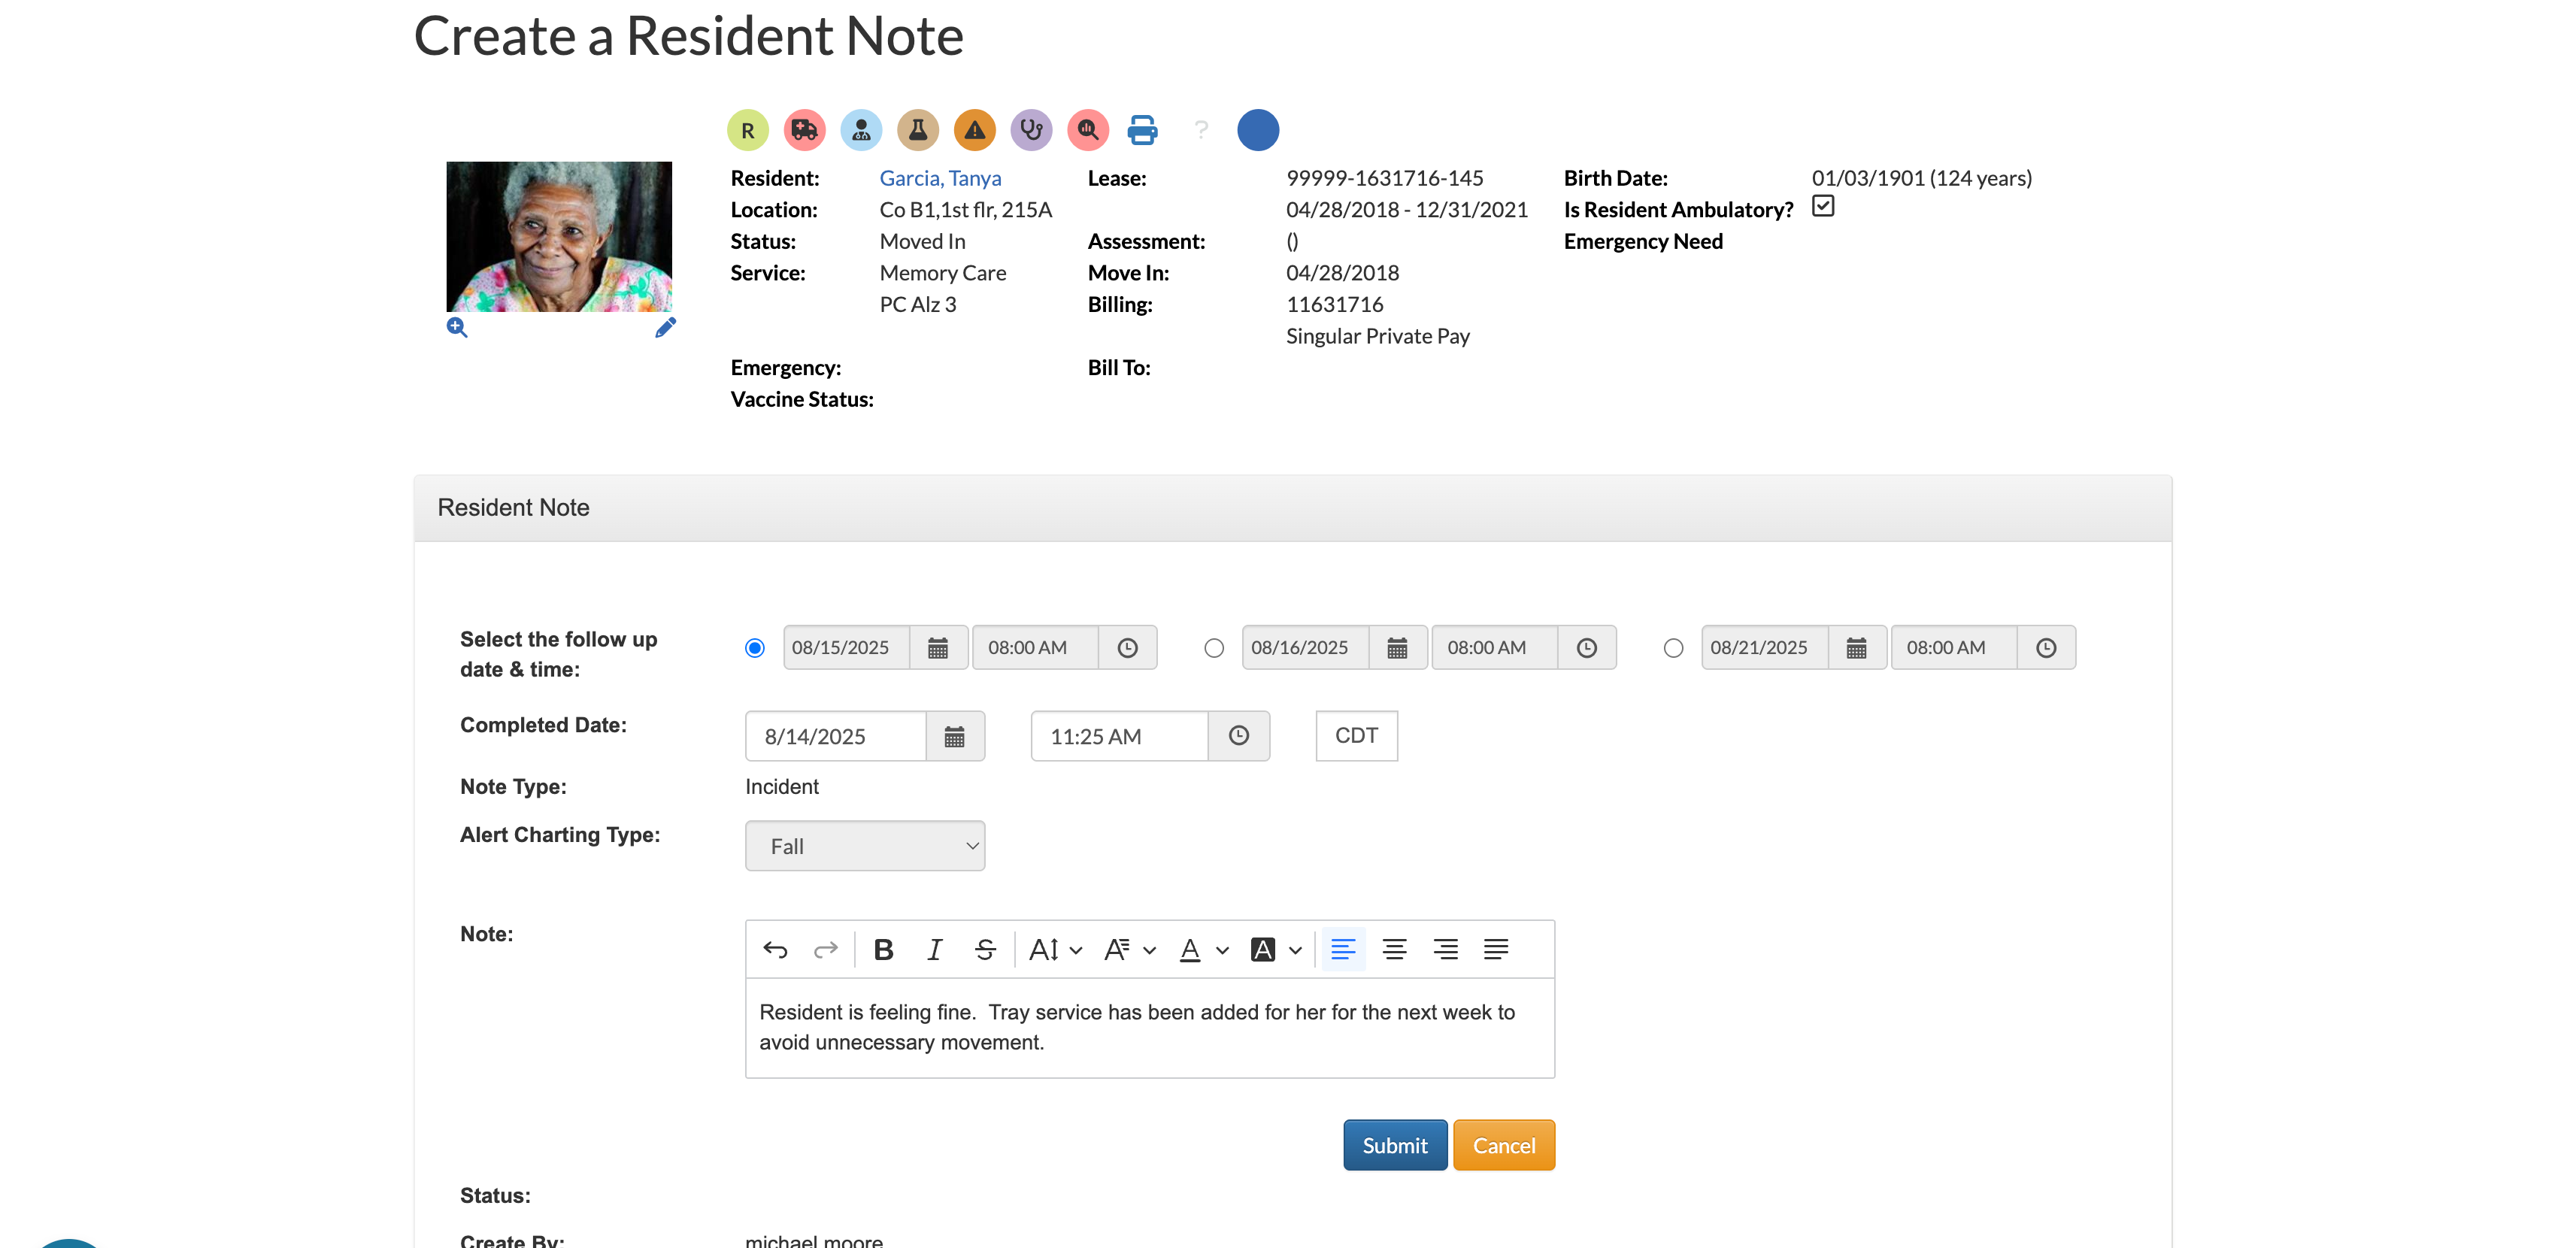Select the 08/16/2025 follow-up radio button
This screenshot has height=1248, width=2576.
click(1214, 648)
